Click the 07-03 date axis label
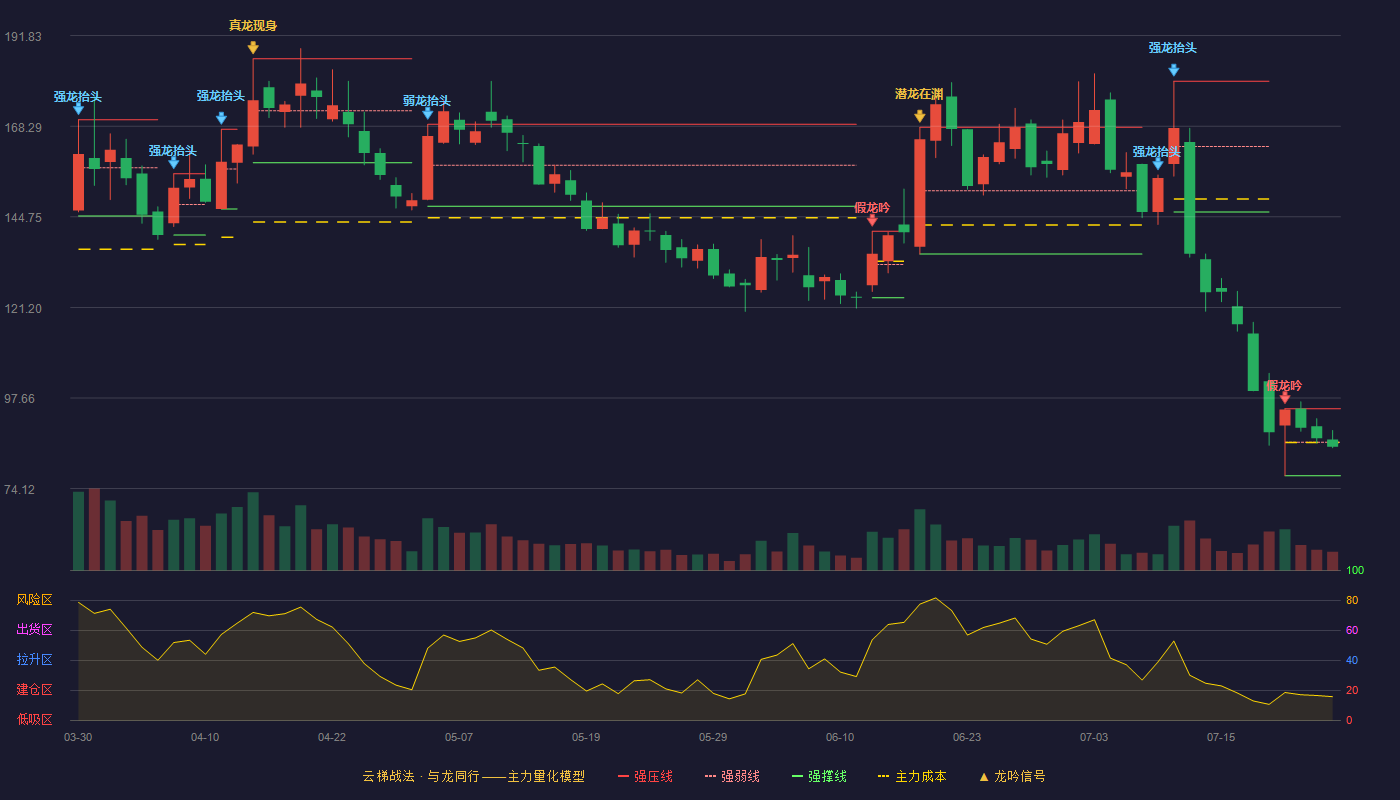The image size is (1400, 800). (1094, 737)
